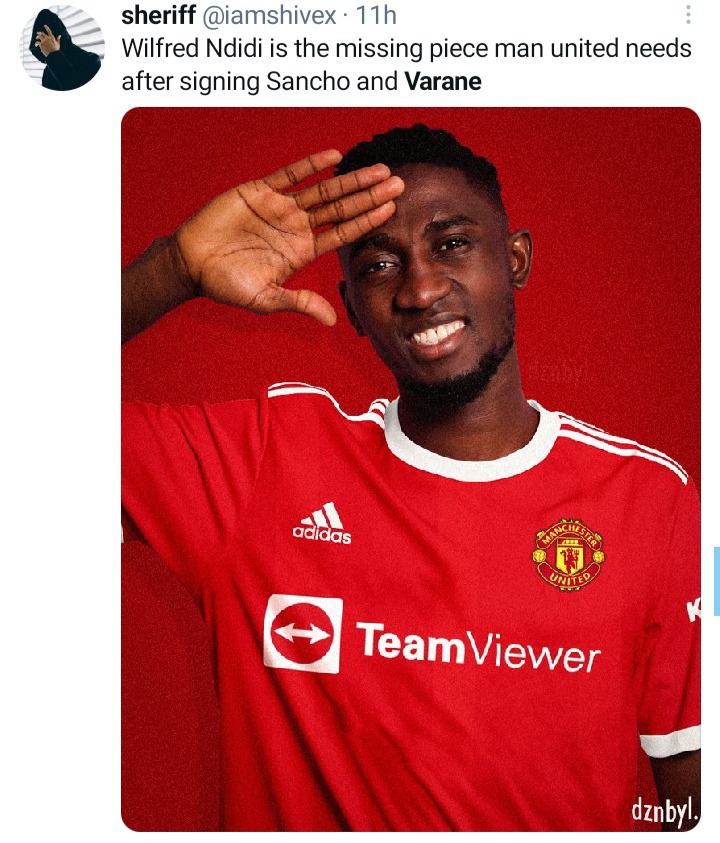Click the "TeamViewer" sponsor wordmark on shirt
The height and width of the screenshot is (843, 720).
[x=477, y=646]
